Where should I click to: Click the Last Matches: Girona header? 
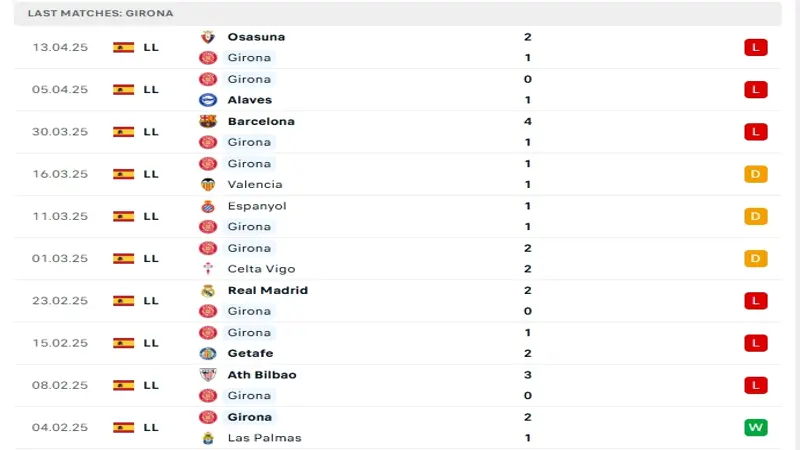(100, 14)
